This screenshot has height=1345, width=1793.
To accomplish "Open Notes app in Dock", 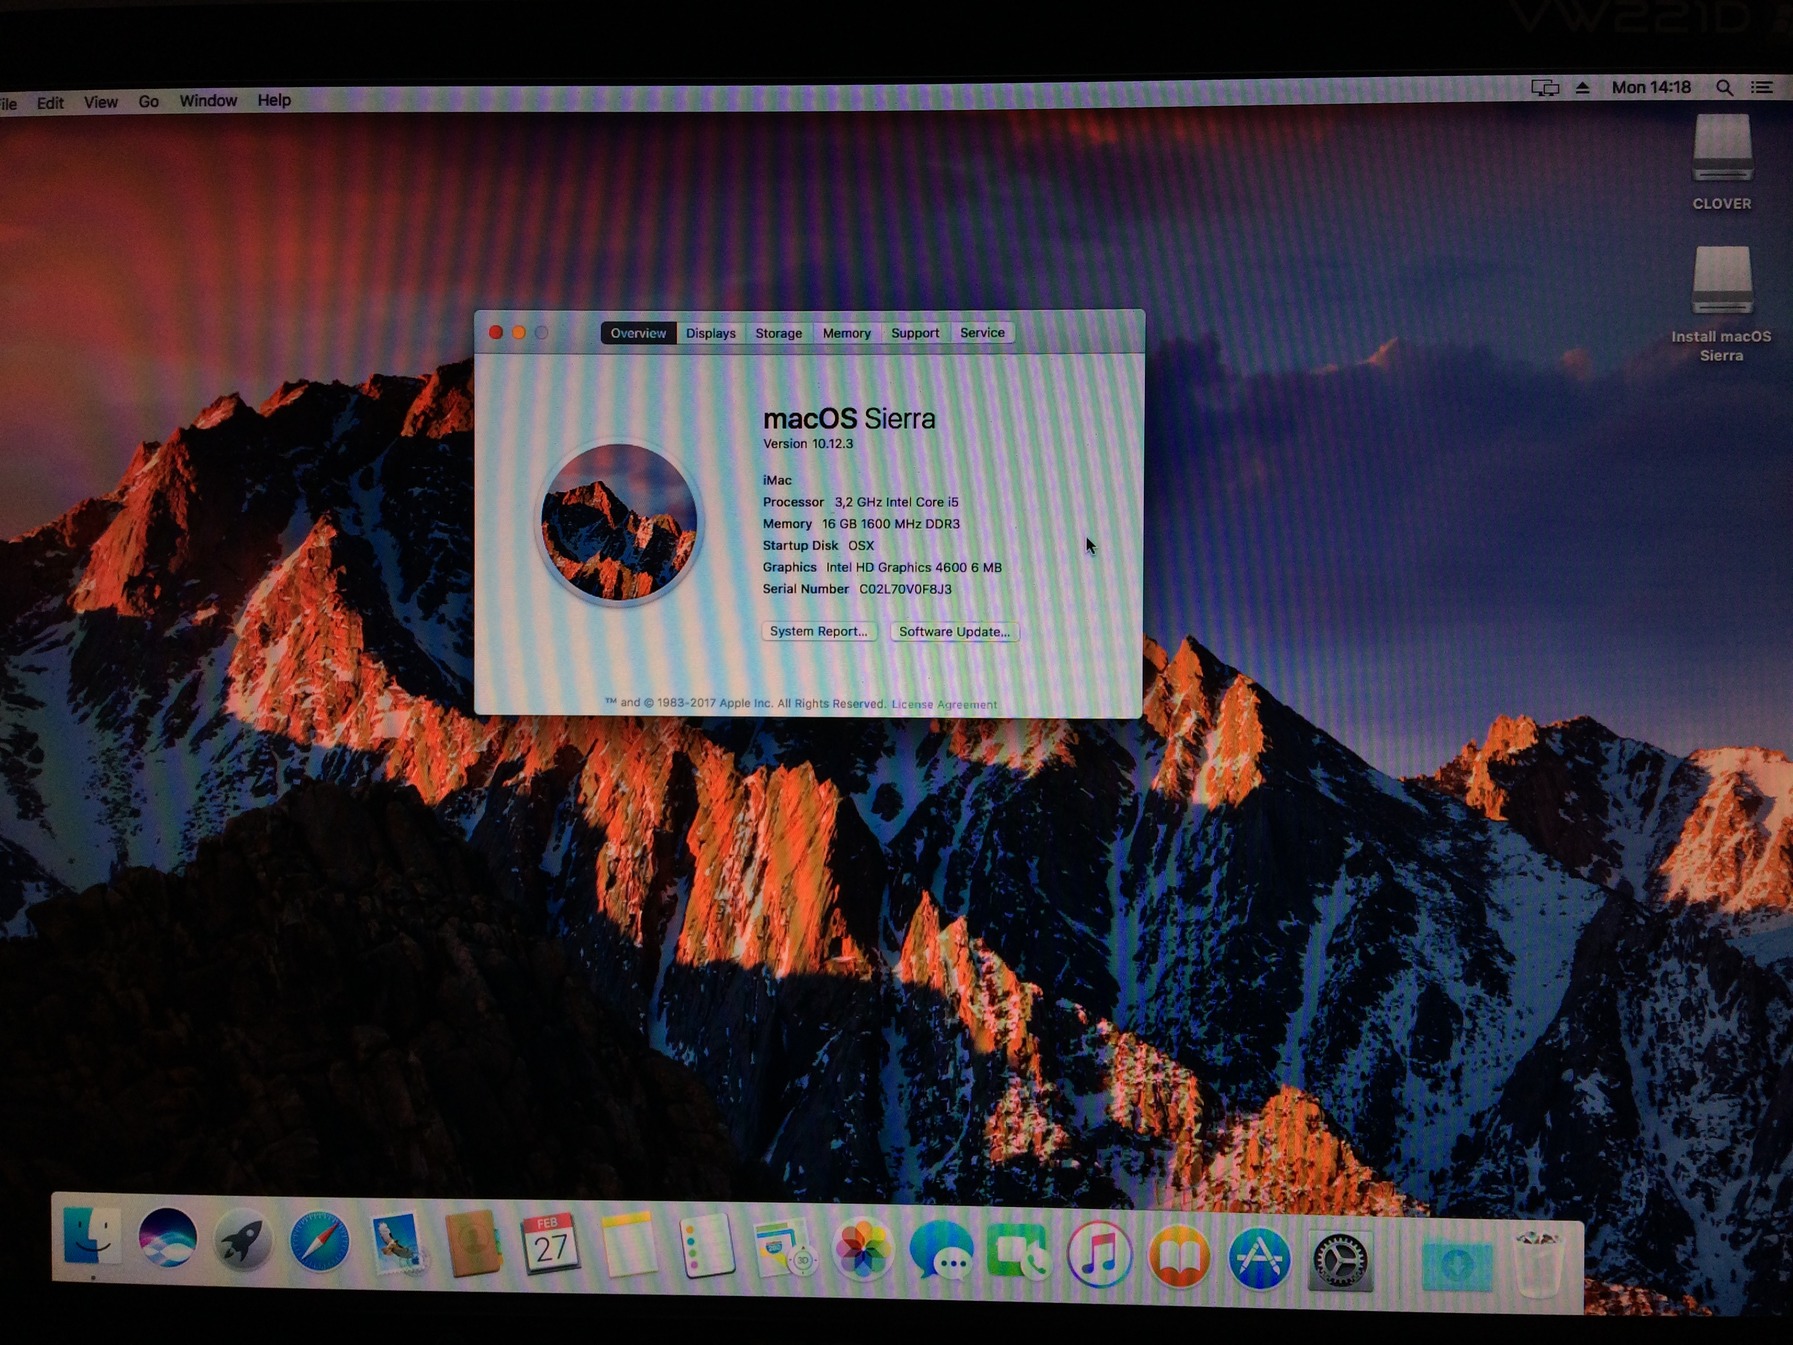I will [628, 1246].
